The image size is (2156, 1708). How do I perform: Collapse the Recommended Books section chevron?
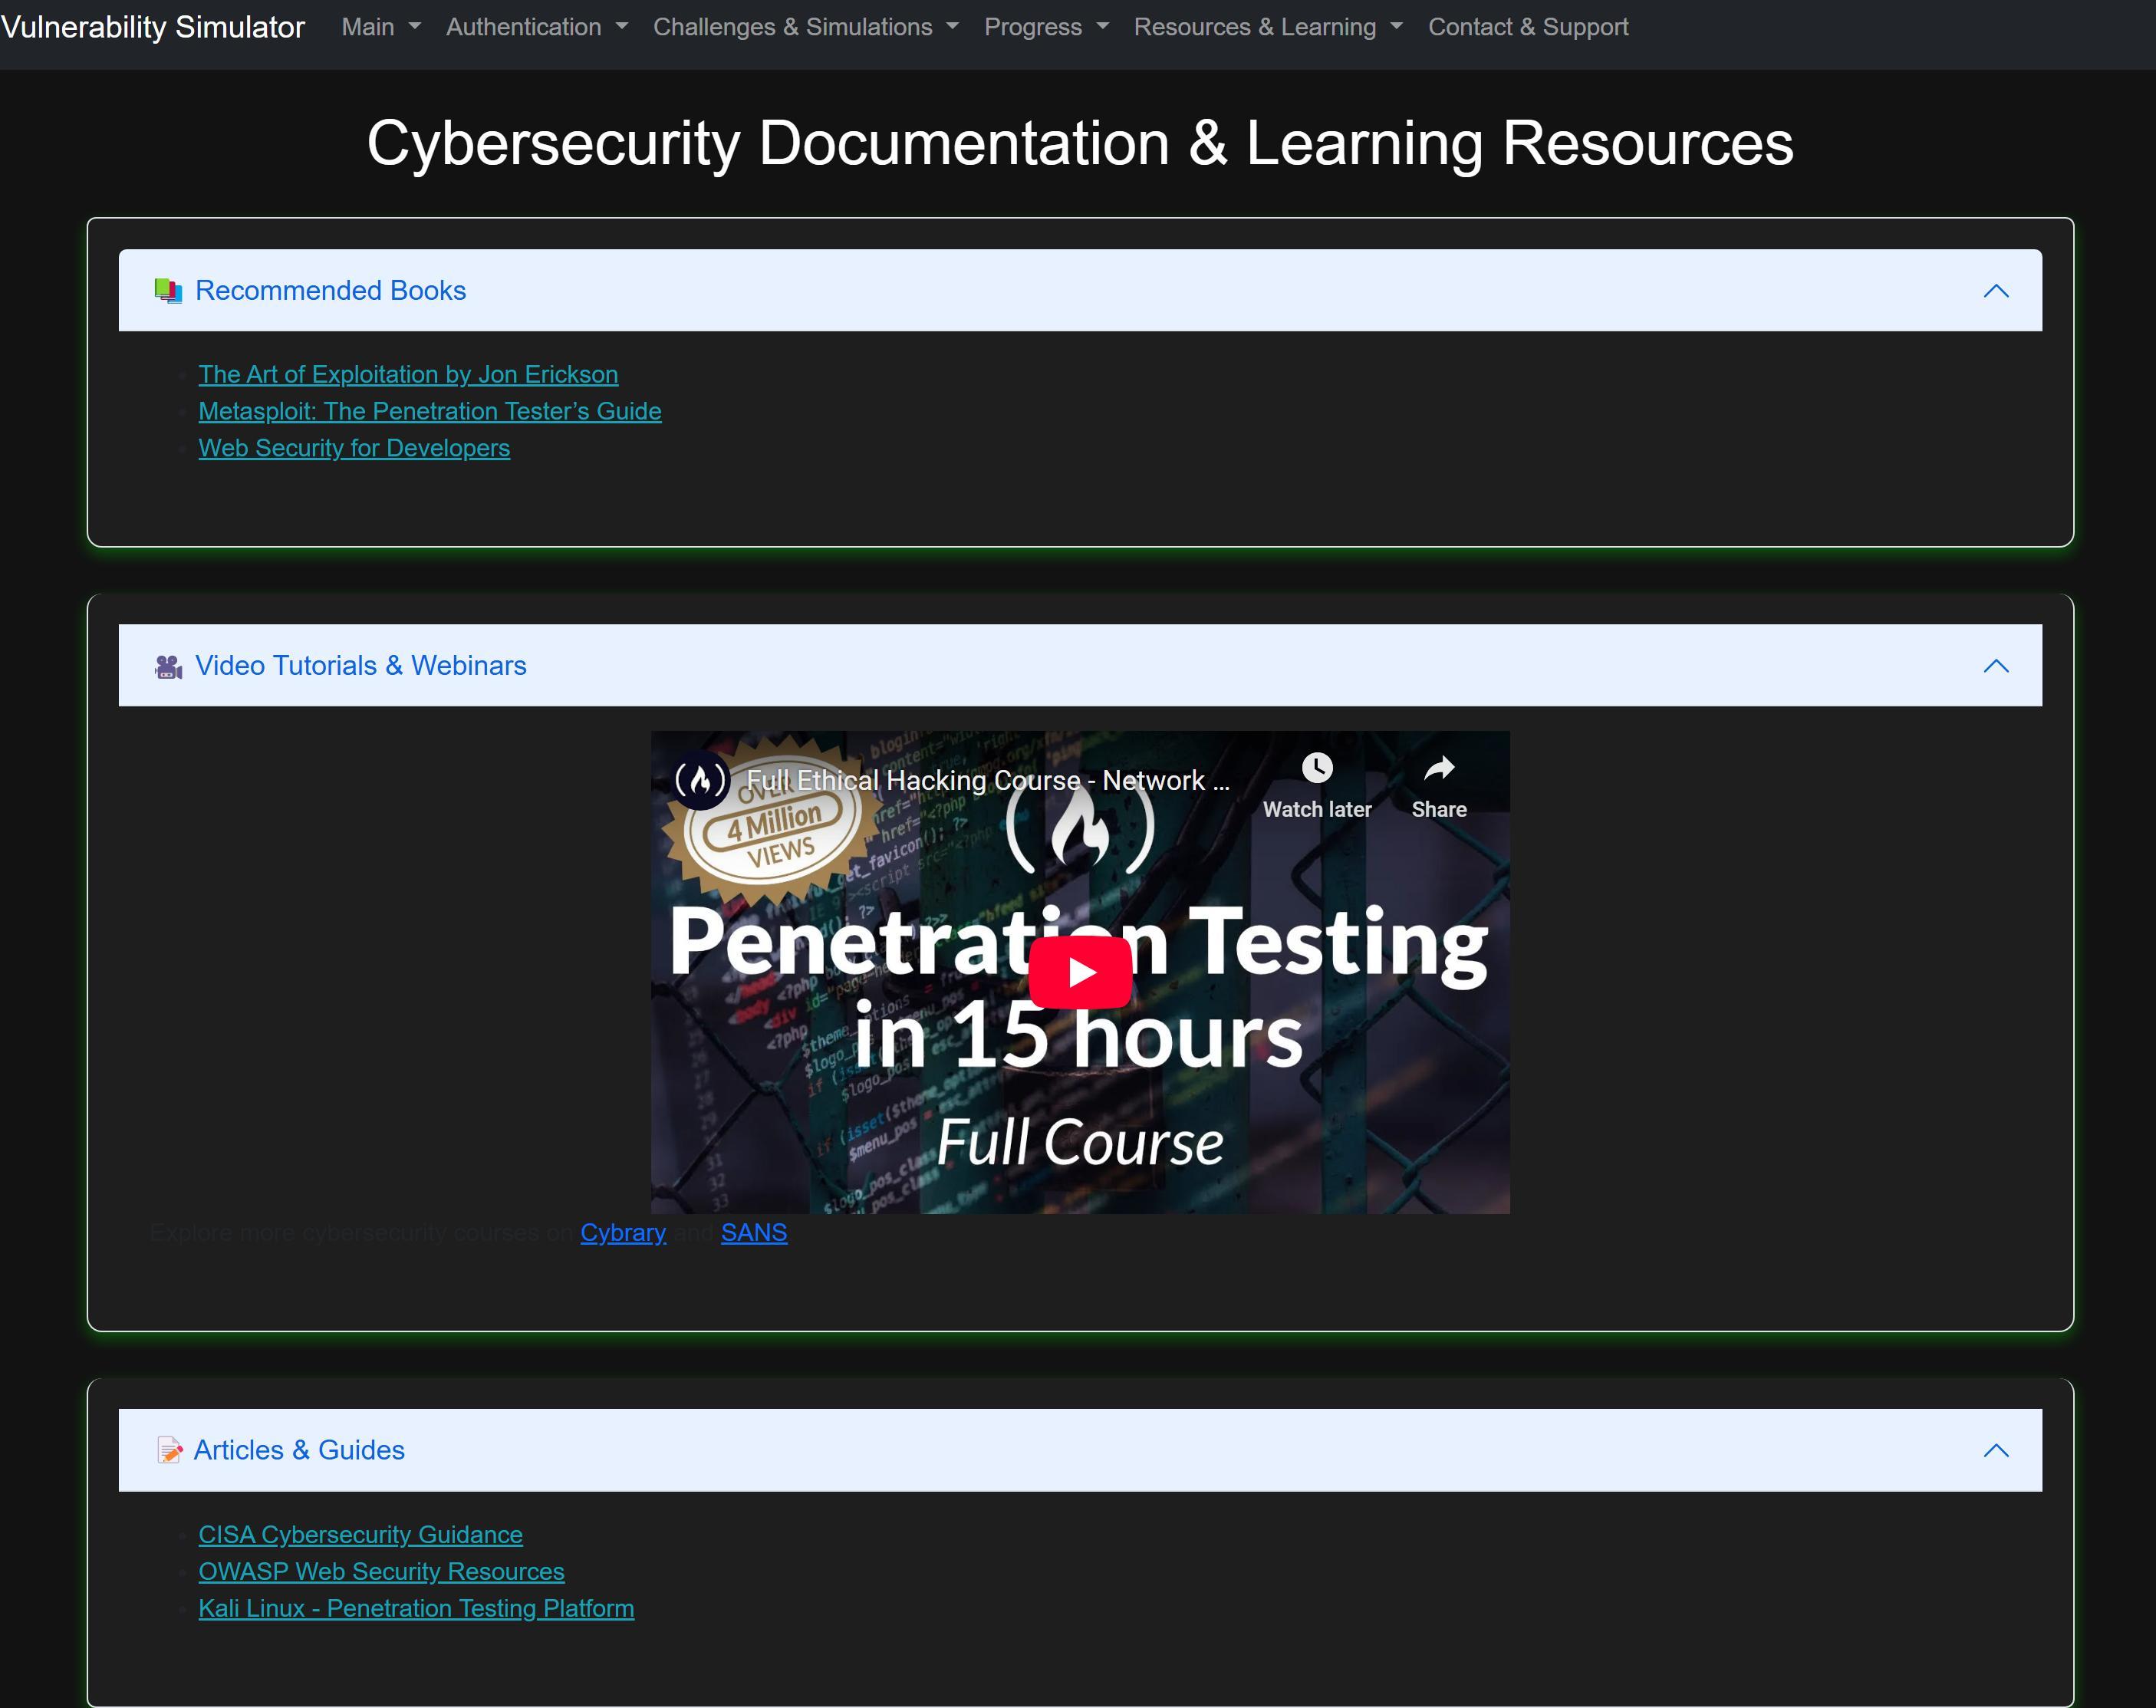coord(1995,291)
